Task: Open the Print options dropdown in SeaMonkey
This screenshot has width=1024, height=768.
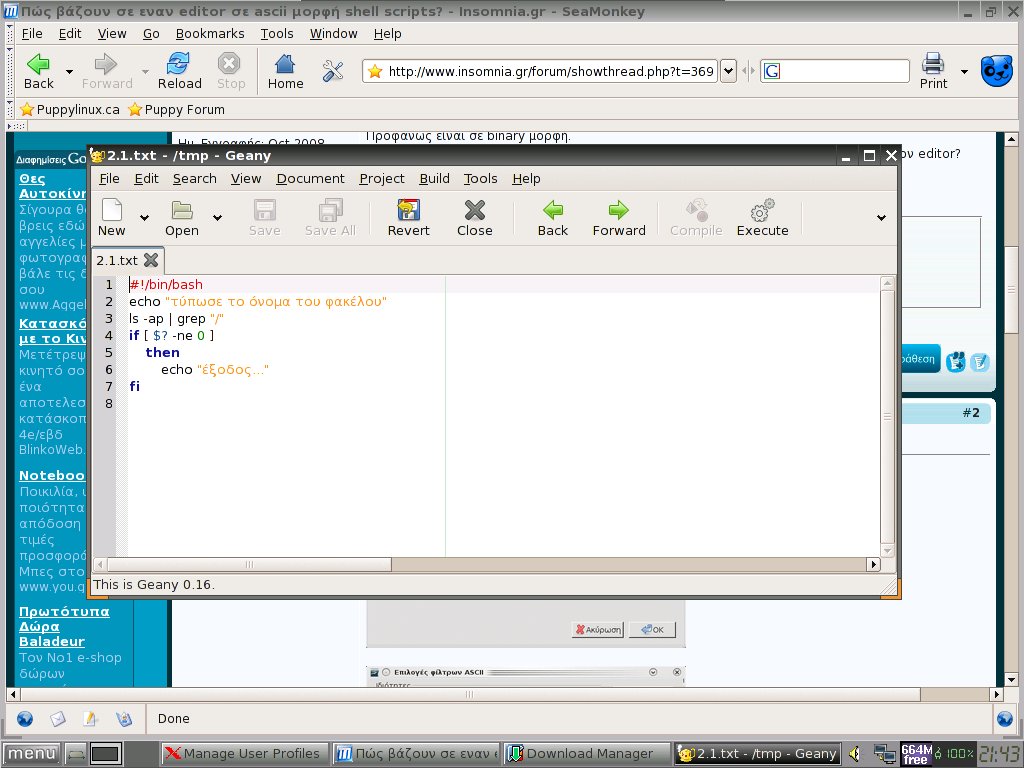Action: click(x=964, y=71)
